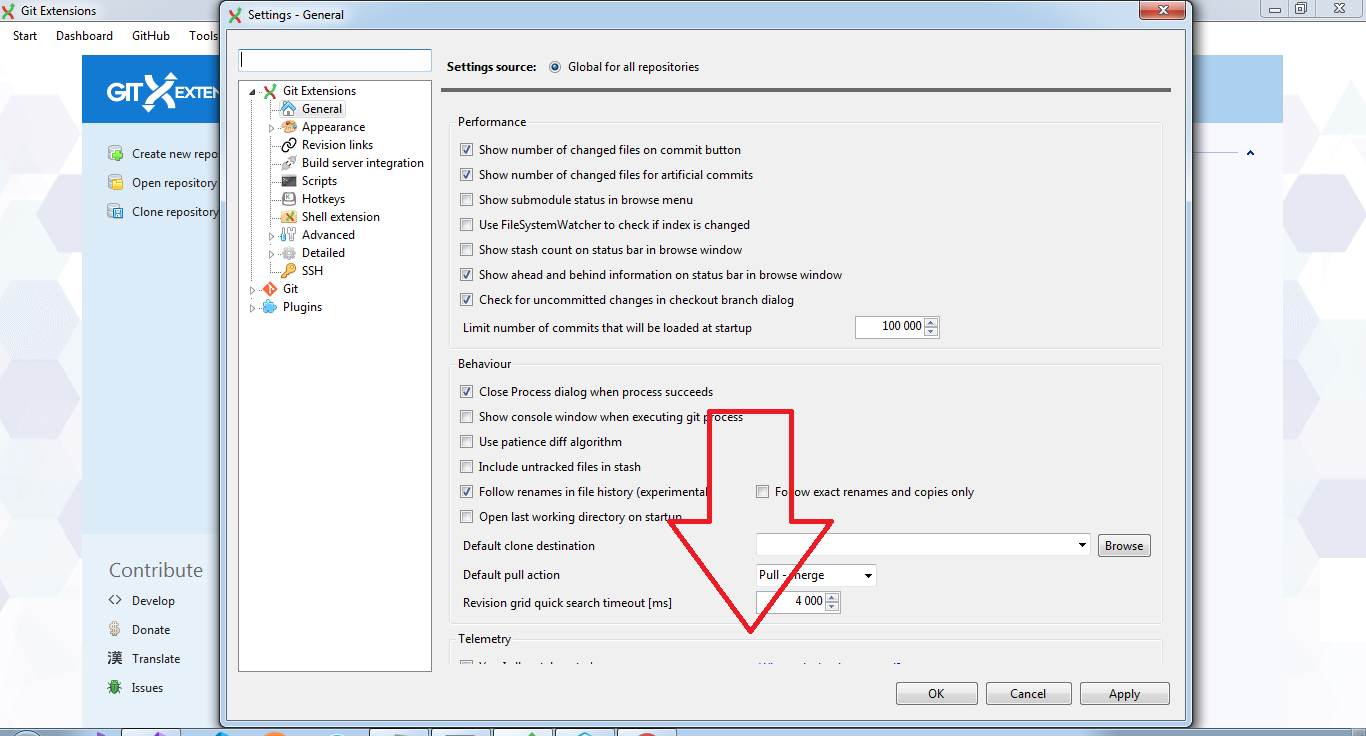Viewport: 1366px width, 736px height.
Task: Disable Close Process dialog when process succeeds
Action: click(x=466, y=391)
